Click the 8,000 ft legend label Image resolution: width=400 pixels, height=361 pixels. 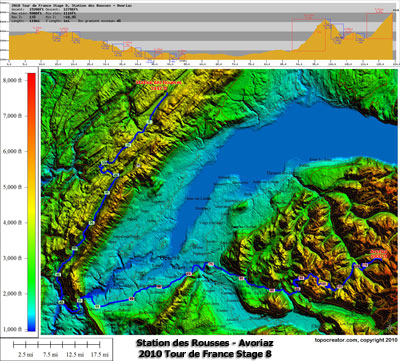[14, 80]
